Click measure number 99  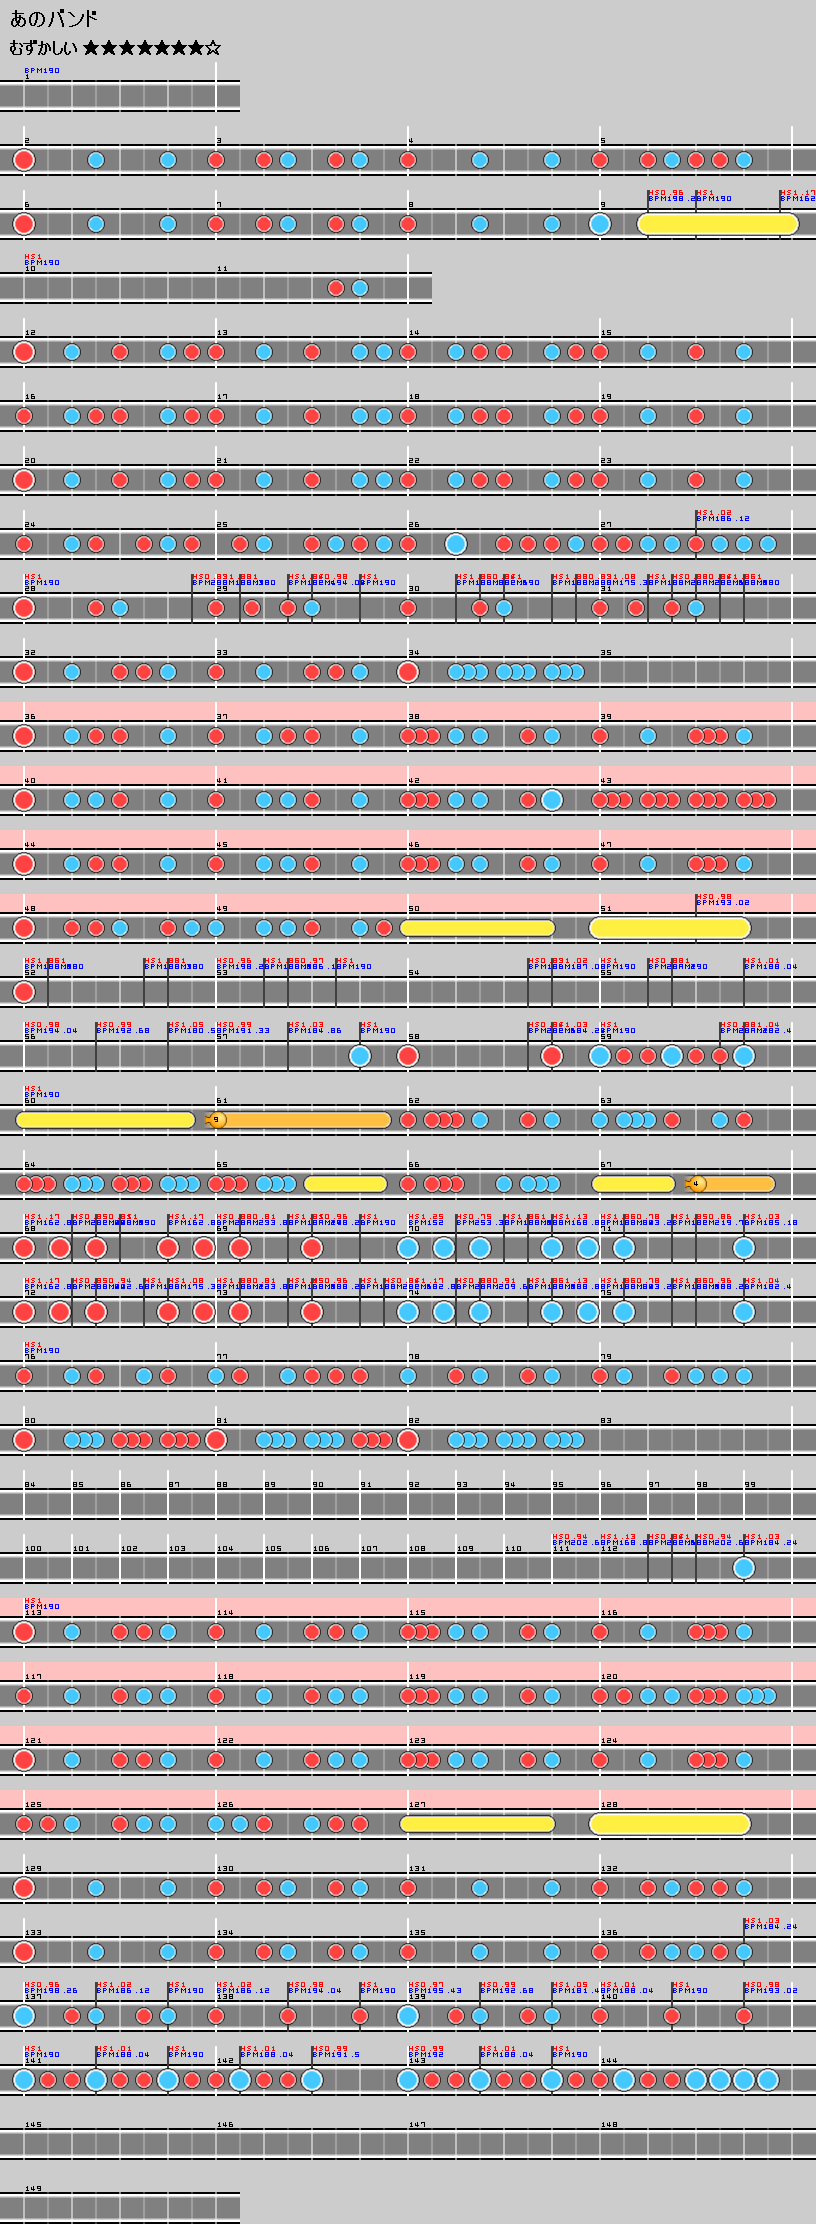click(750, 1485)
